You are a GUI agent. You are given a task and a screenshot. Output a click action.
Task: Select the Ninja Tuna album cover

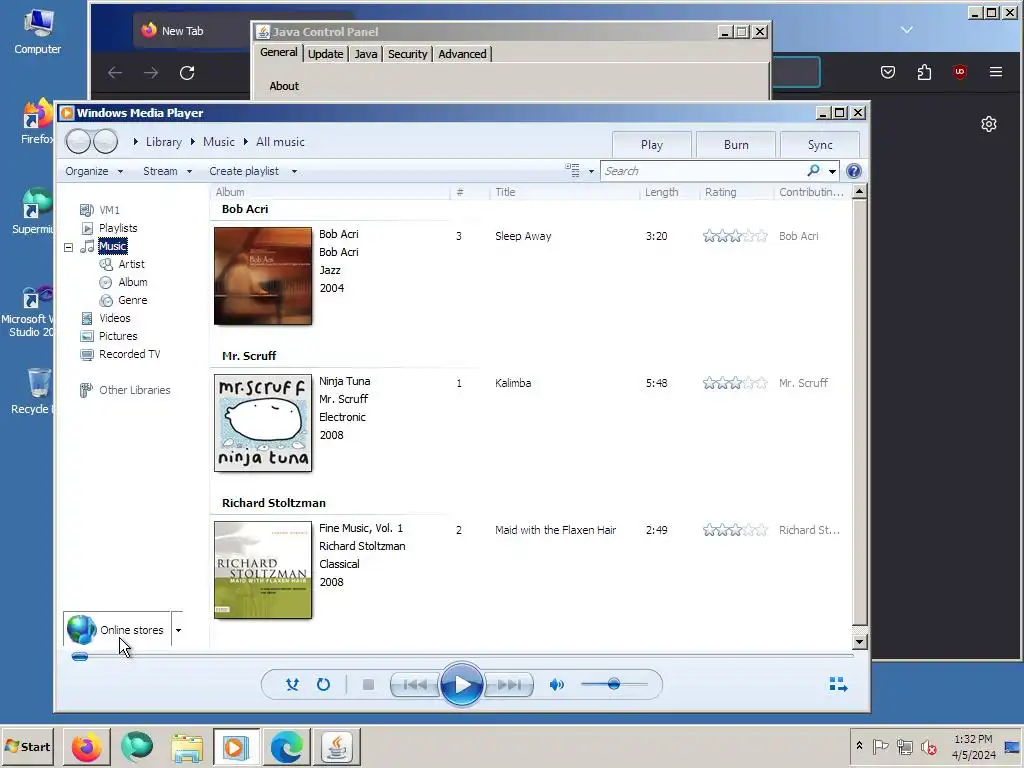(x=263, y=423)
